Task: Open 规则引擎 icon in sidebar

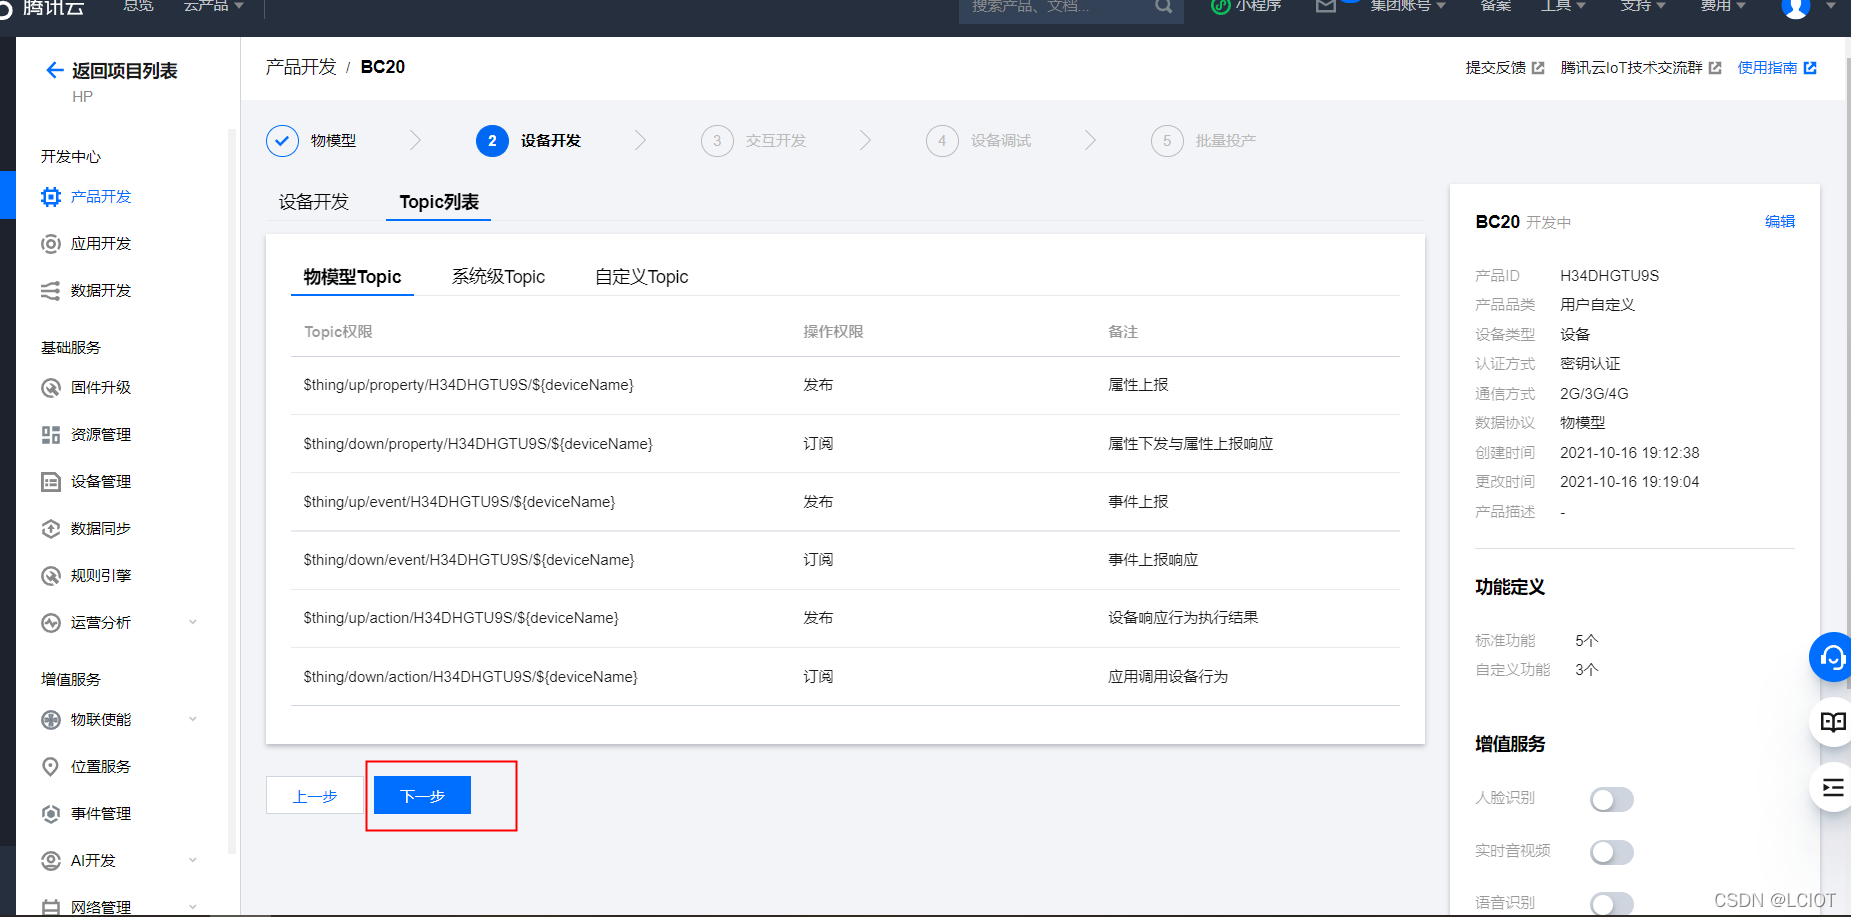Action: [x=51, y=576]
